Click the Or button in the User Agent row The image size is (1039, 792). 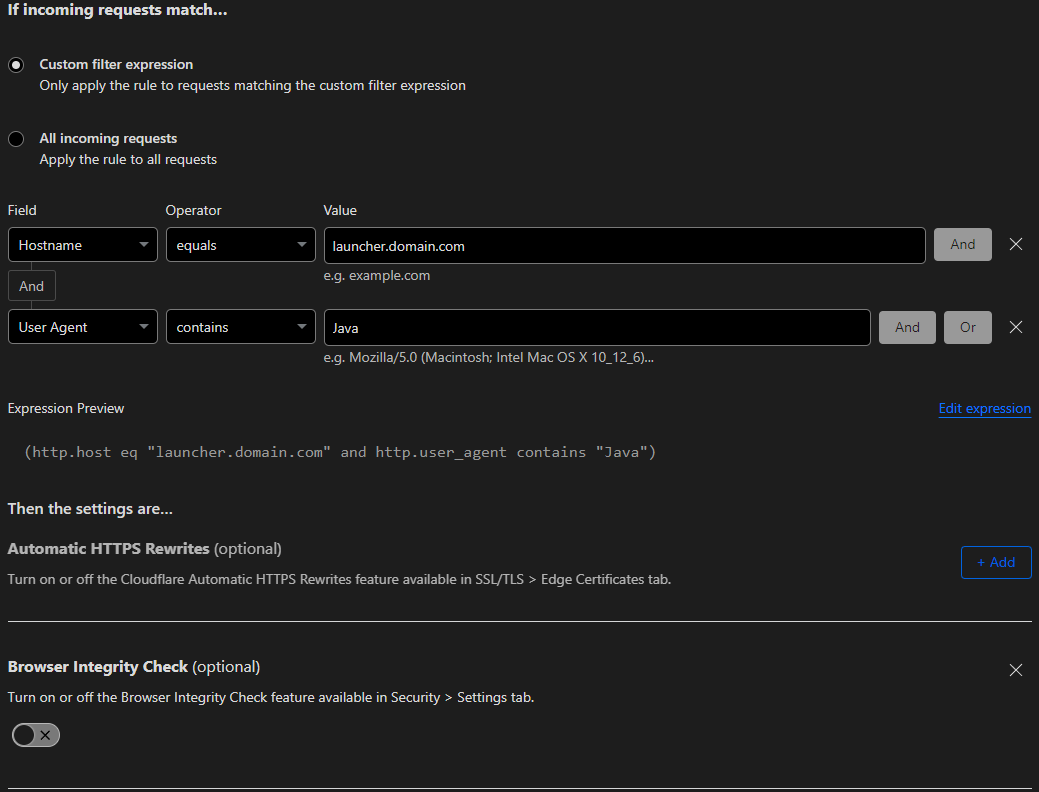pyautogui.click(x=967, y=327)
